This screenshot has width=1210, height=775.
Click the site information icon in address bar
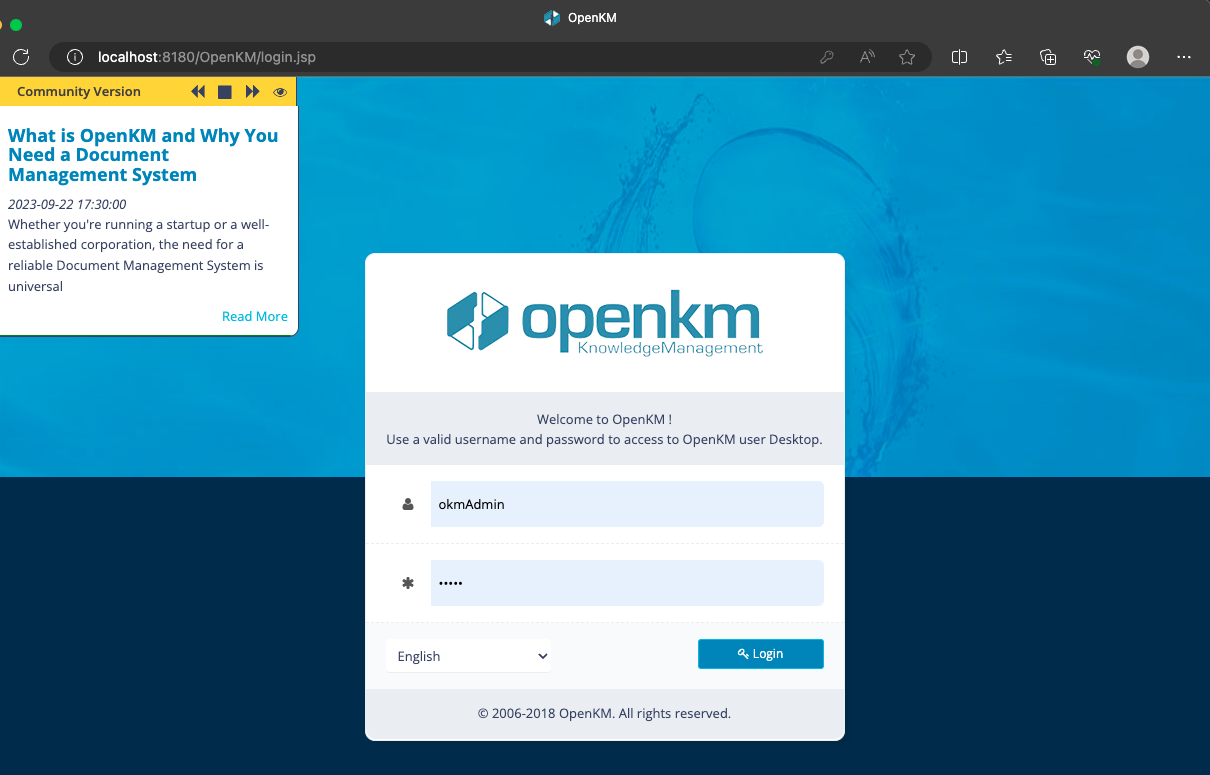click(74, 57)
